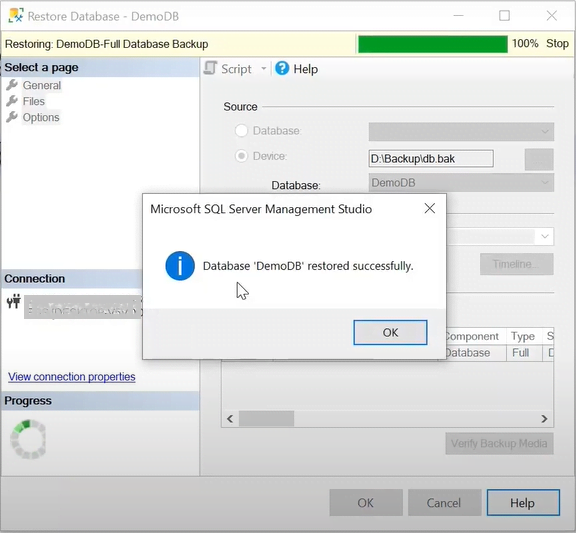The height and width of the screenshot is (533, 576).
Task: Click the Select a page header
Action: (100, 68)
